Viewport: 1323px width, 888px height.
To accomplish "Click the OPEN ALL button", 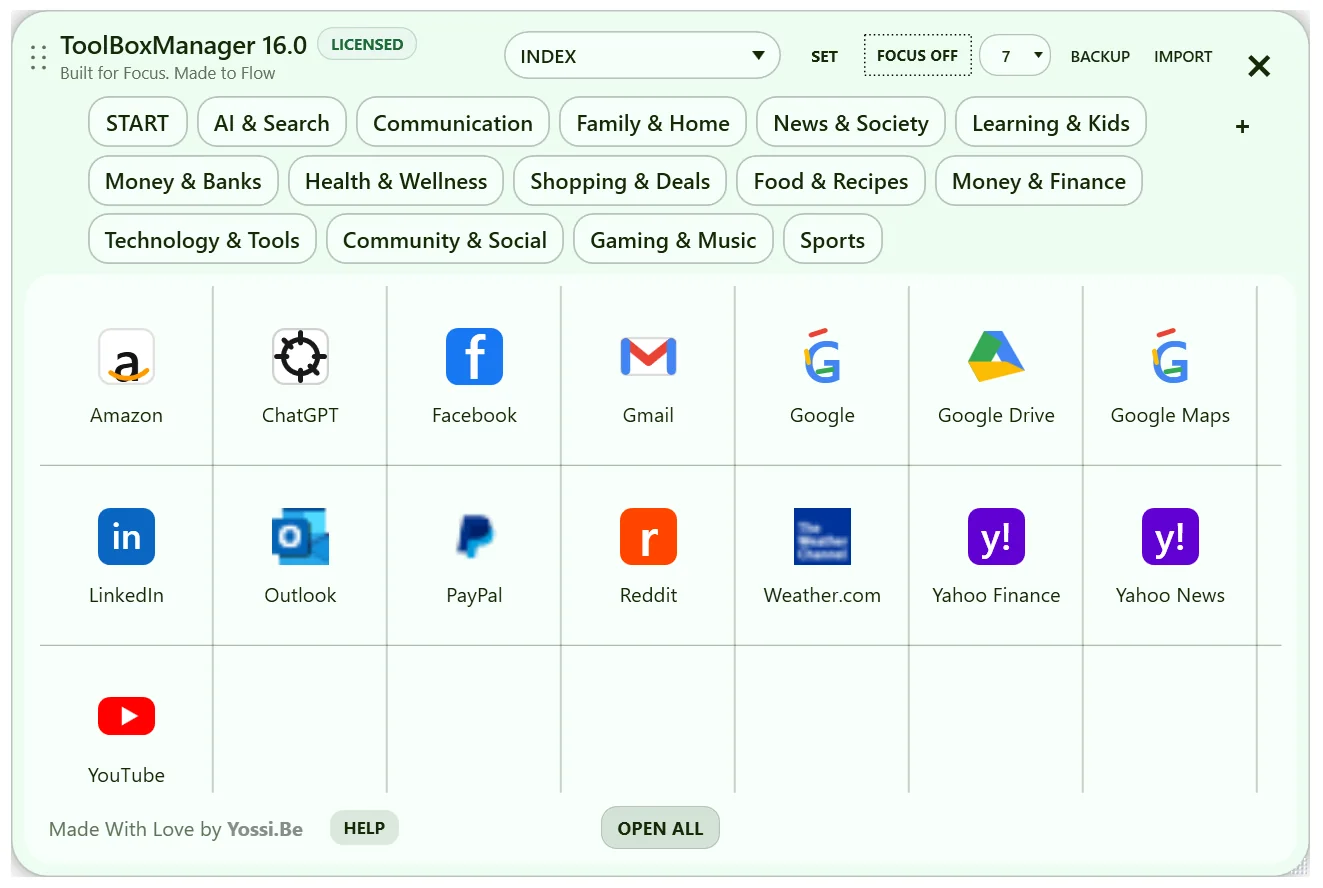I will (x=660, y=828).
